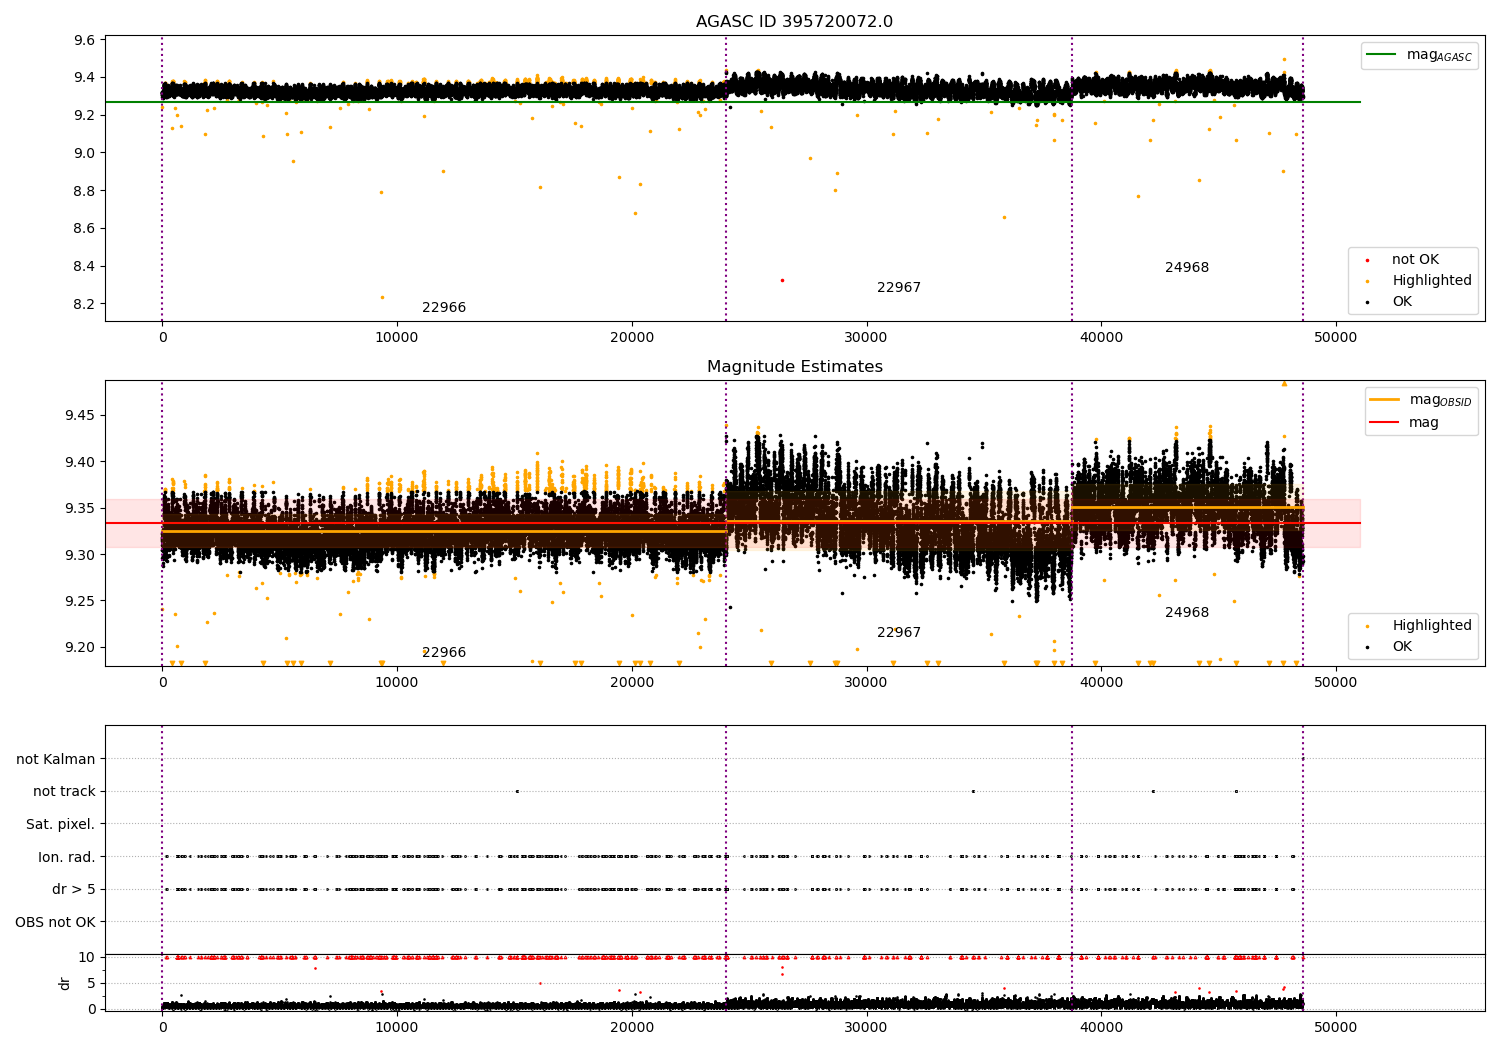Click the 5 tick label on the dr axis

(x=92, y=983)
